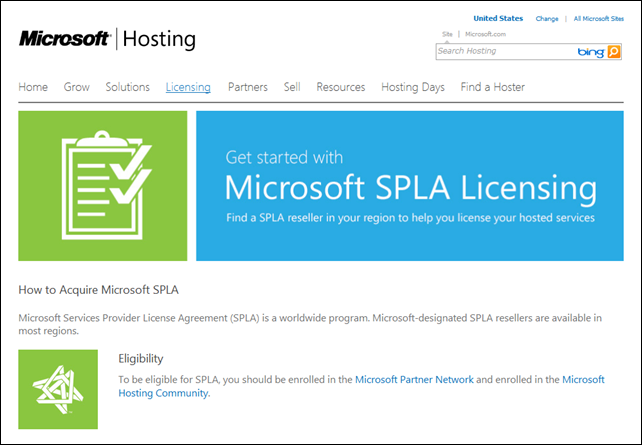Click the bing logo in search box
The width and height of the screenshot is (642, 445).
point(591,52)
